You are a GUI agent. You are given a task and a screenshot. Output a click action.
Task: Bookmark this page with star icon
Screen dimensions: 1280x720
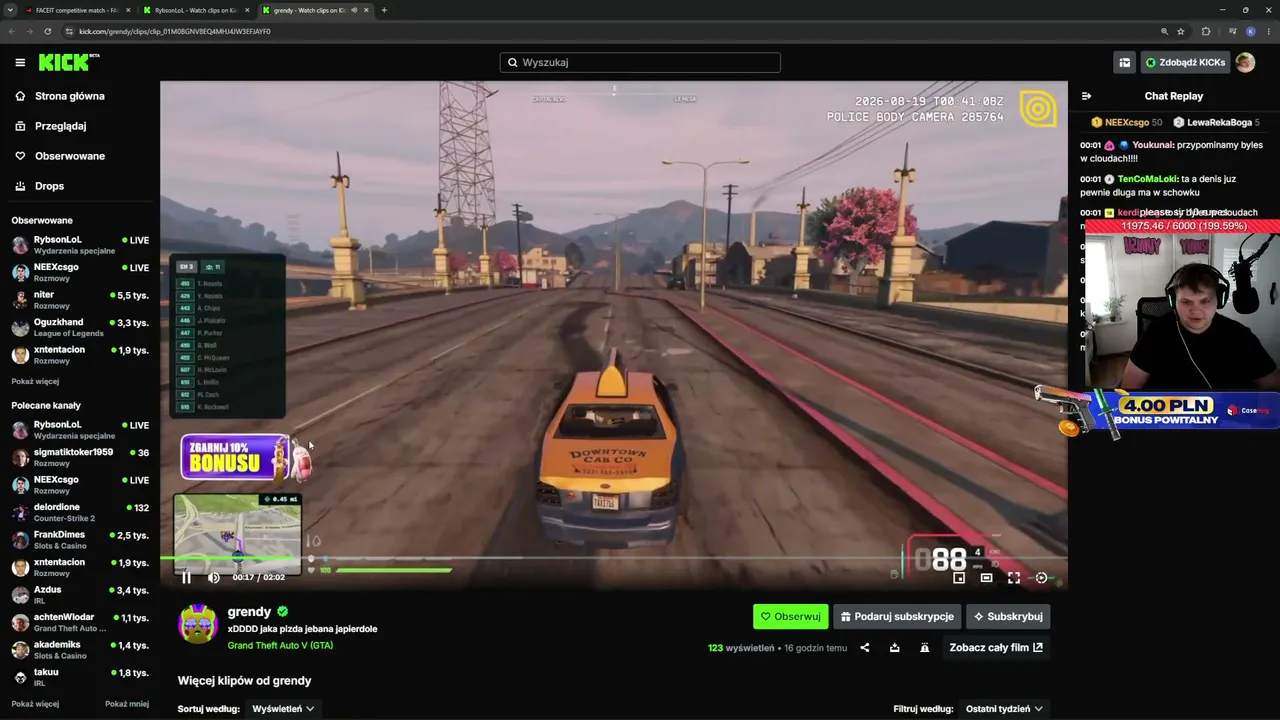tap(1180, 31)
